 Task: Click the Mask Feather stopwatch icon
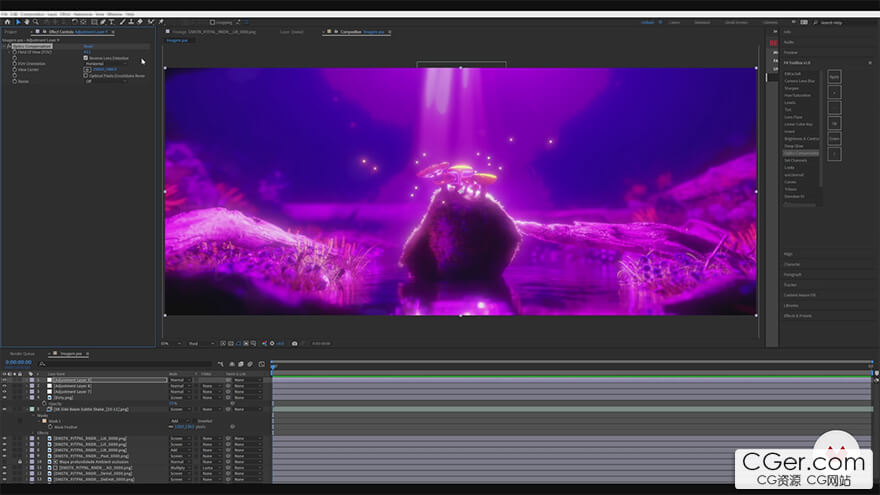[50, 427]
